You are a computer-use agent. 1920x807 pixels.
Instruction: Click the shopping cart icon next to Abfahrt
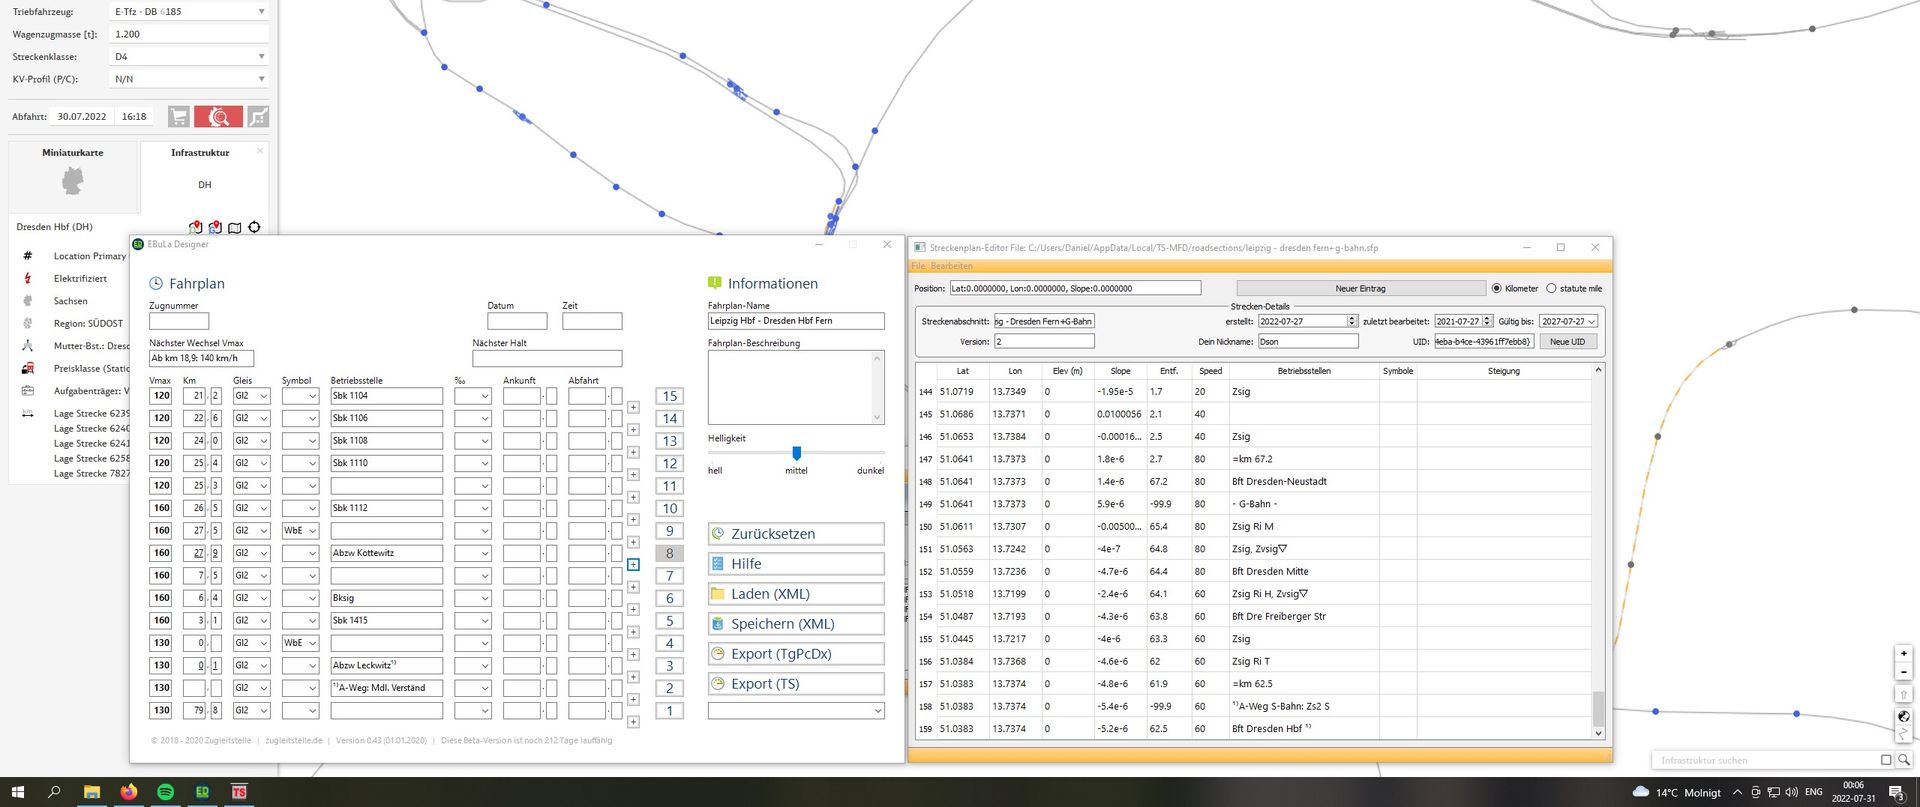click(x=179, y=117)
